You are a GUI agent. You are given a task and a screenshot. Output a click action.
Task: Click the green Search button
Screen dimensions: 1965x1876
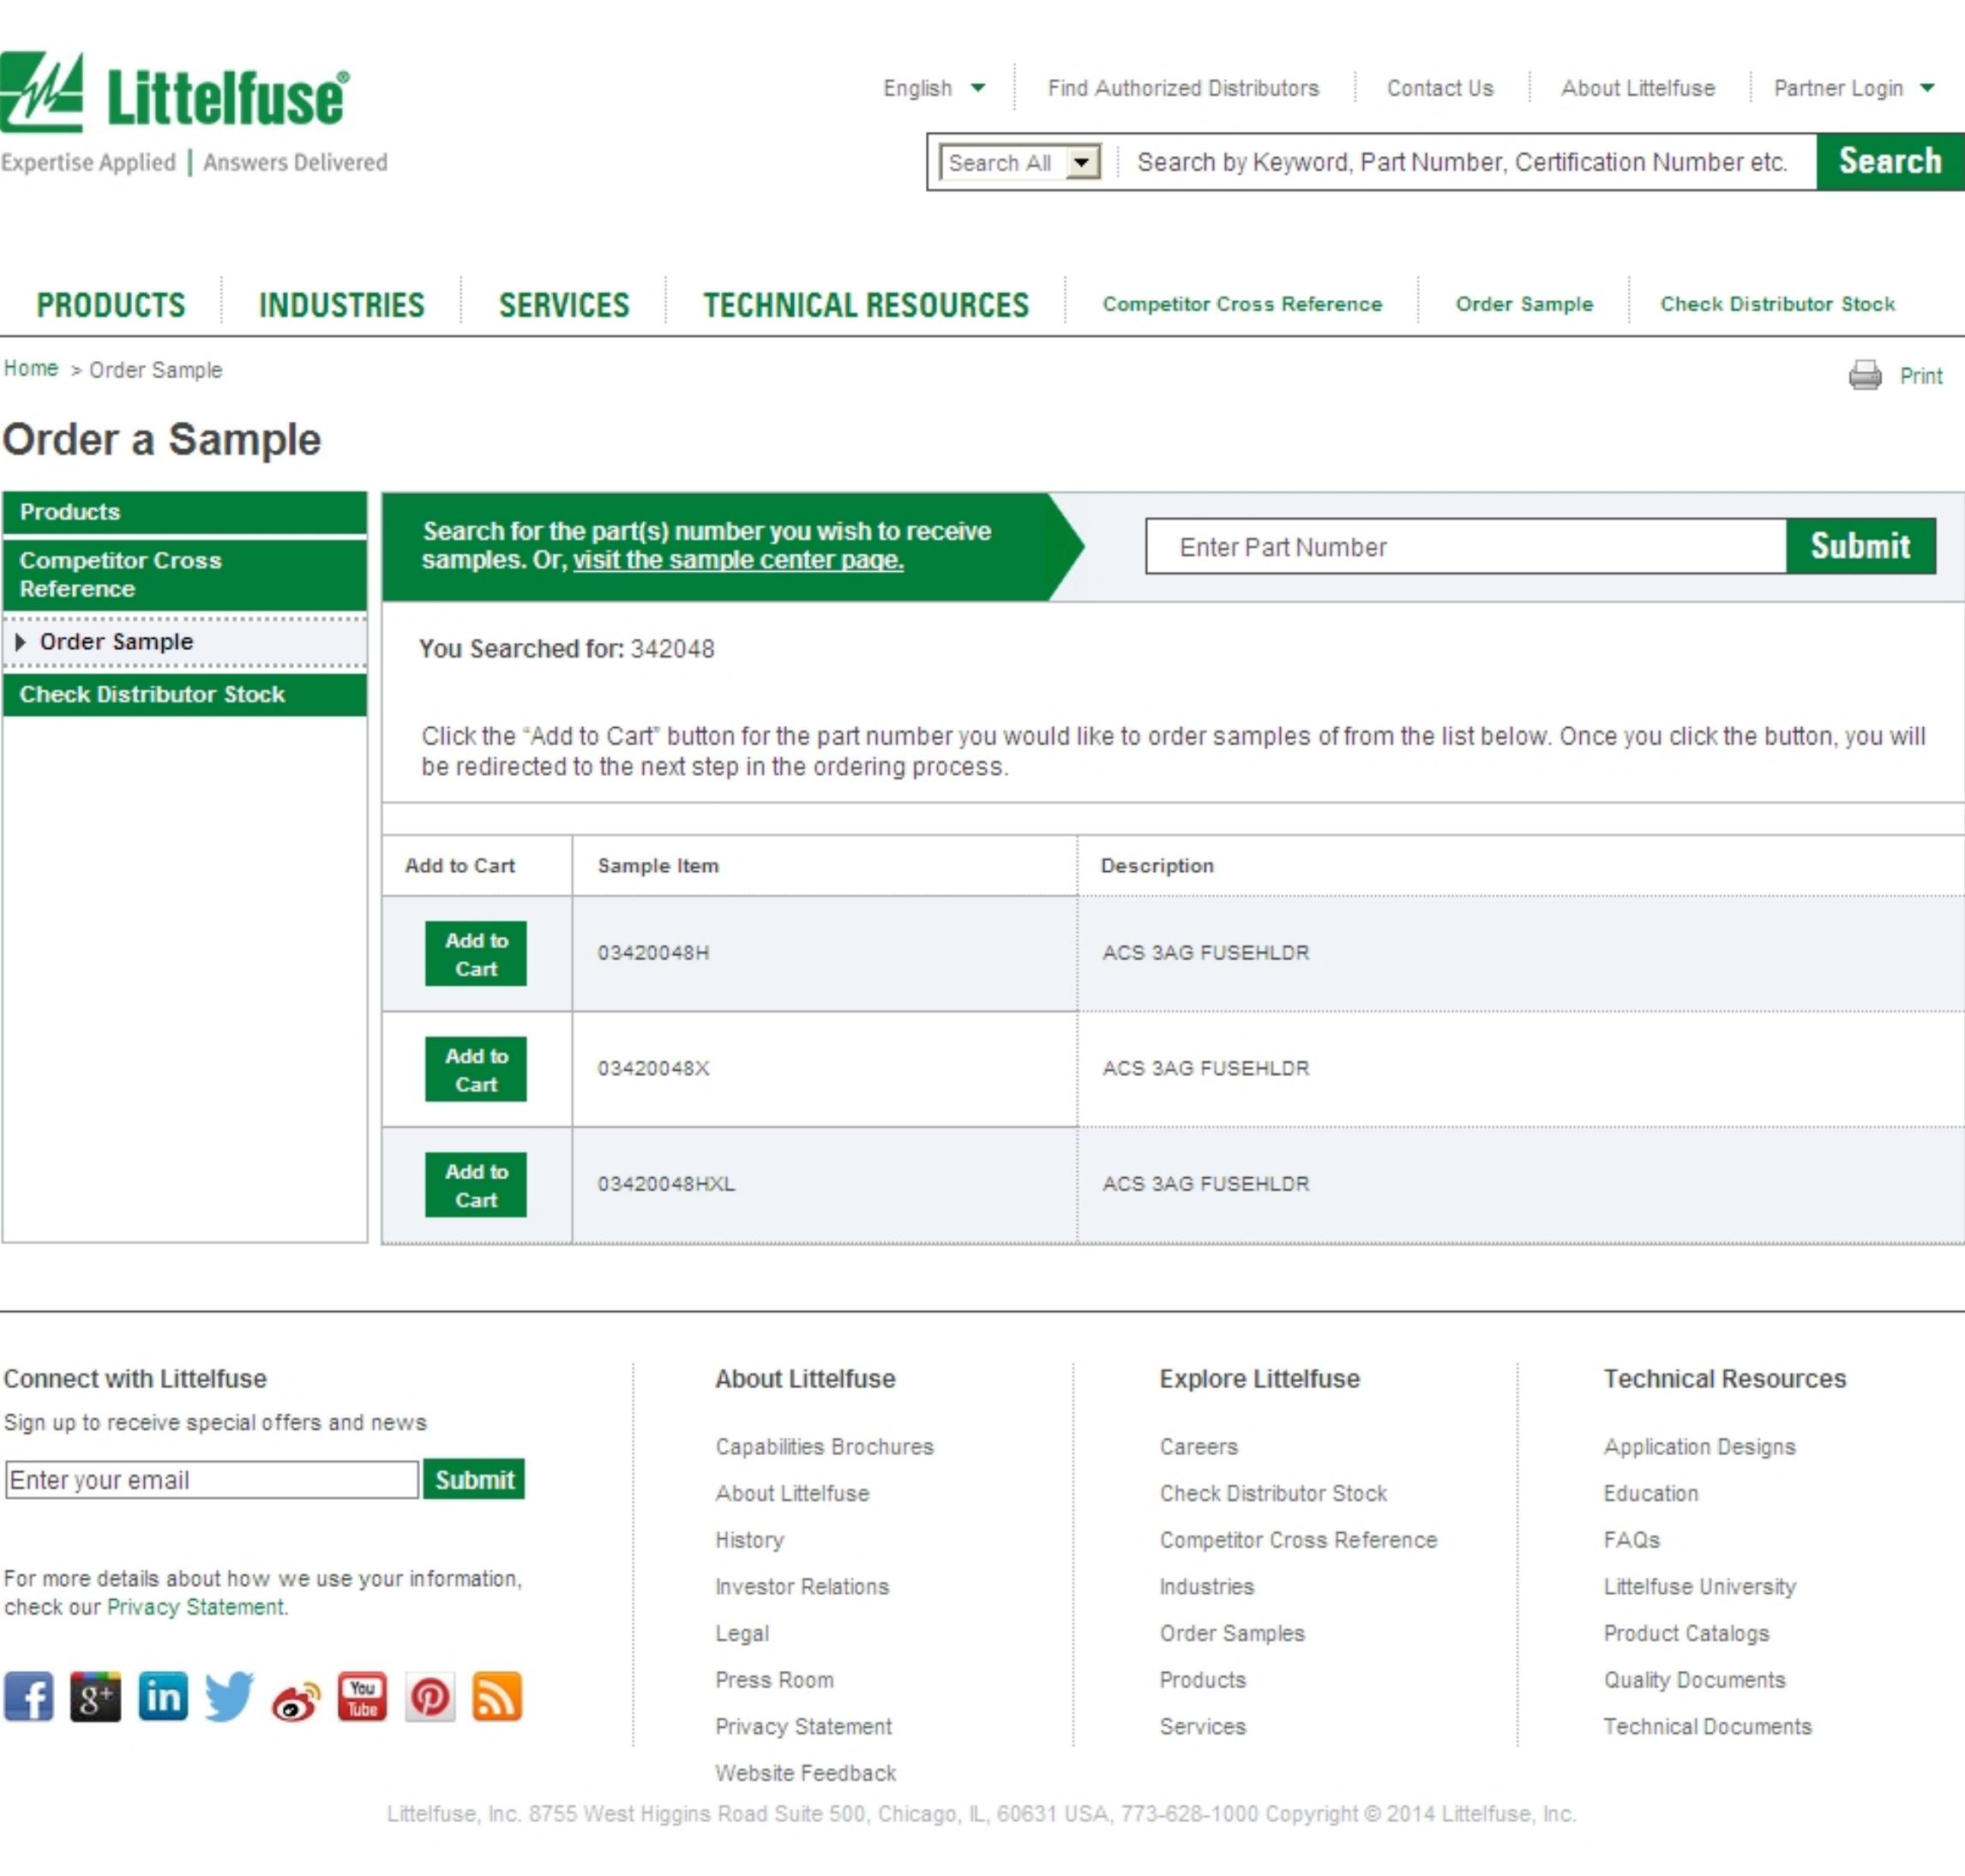tap(1890, 161)
